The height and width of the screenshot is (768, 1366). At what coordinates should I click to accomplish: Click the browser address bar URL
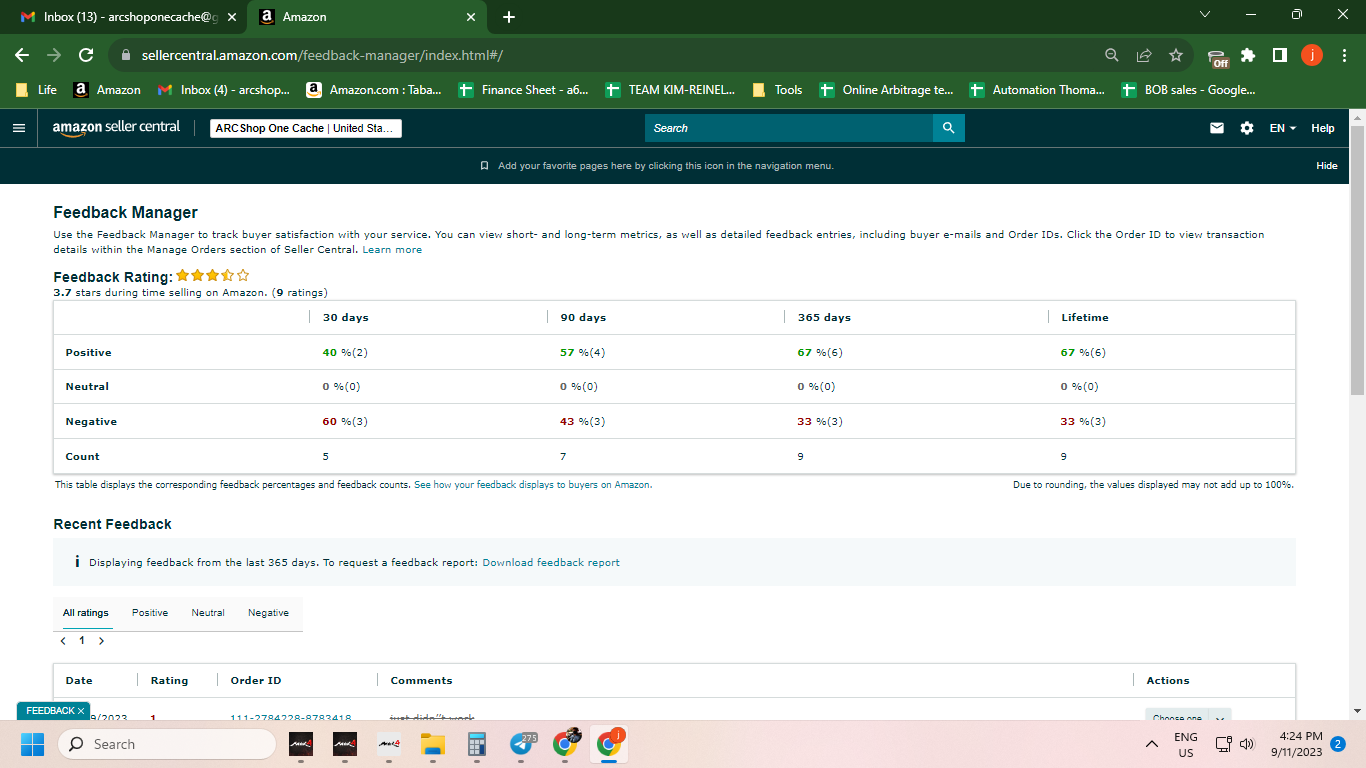322,55
